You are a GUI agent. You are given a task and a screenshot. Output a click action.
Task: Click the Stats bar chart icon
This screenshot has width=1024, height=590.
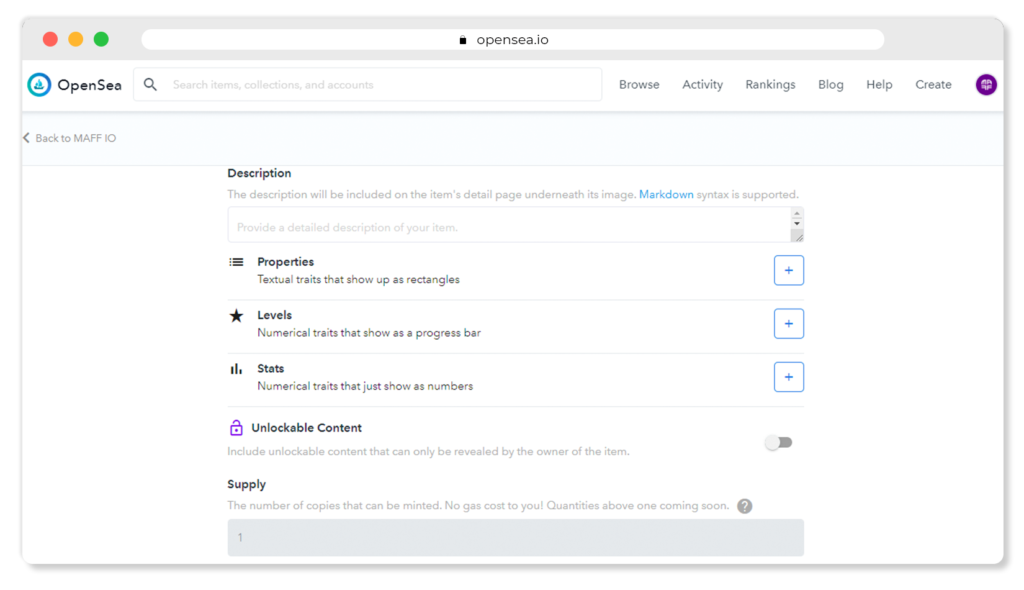[x=236, y=369]
